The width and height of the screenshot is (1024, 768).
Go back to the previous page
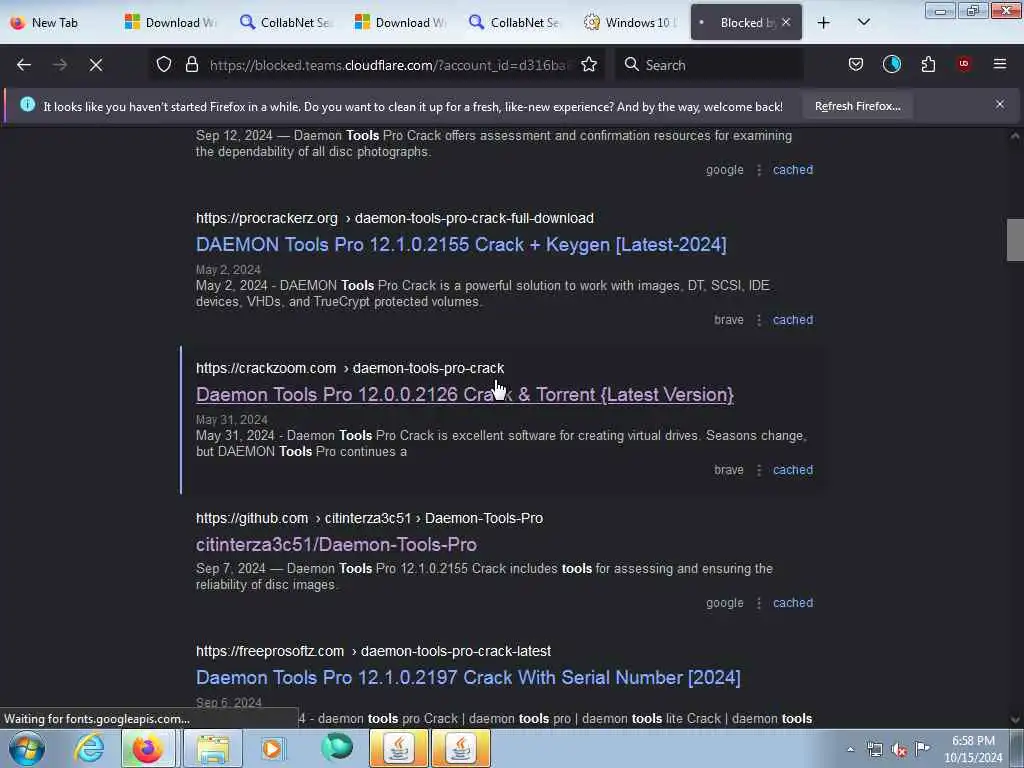24,65
